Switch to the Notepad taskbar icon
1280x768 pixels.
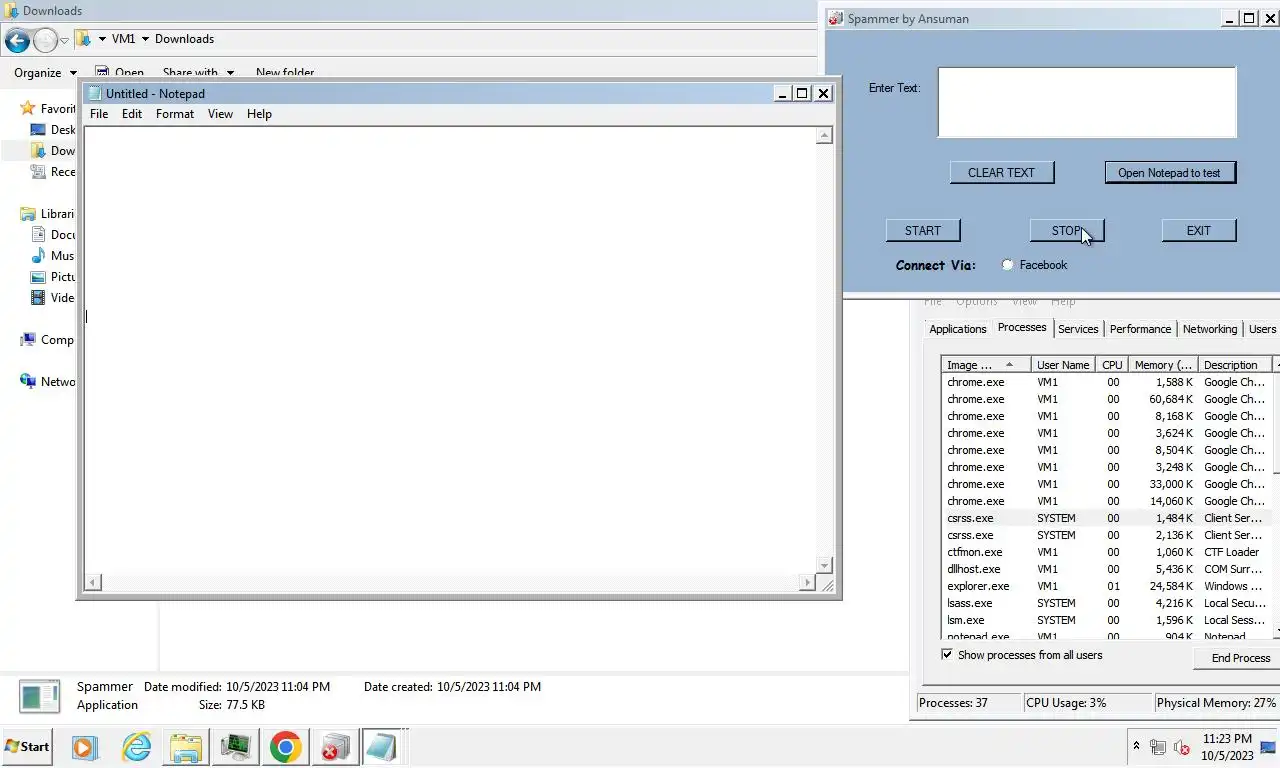(x=382, y=747)
